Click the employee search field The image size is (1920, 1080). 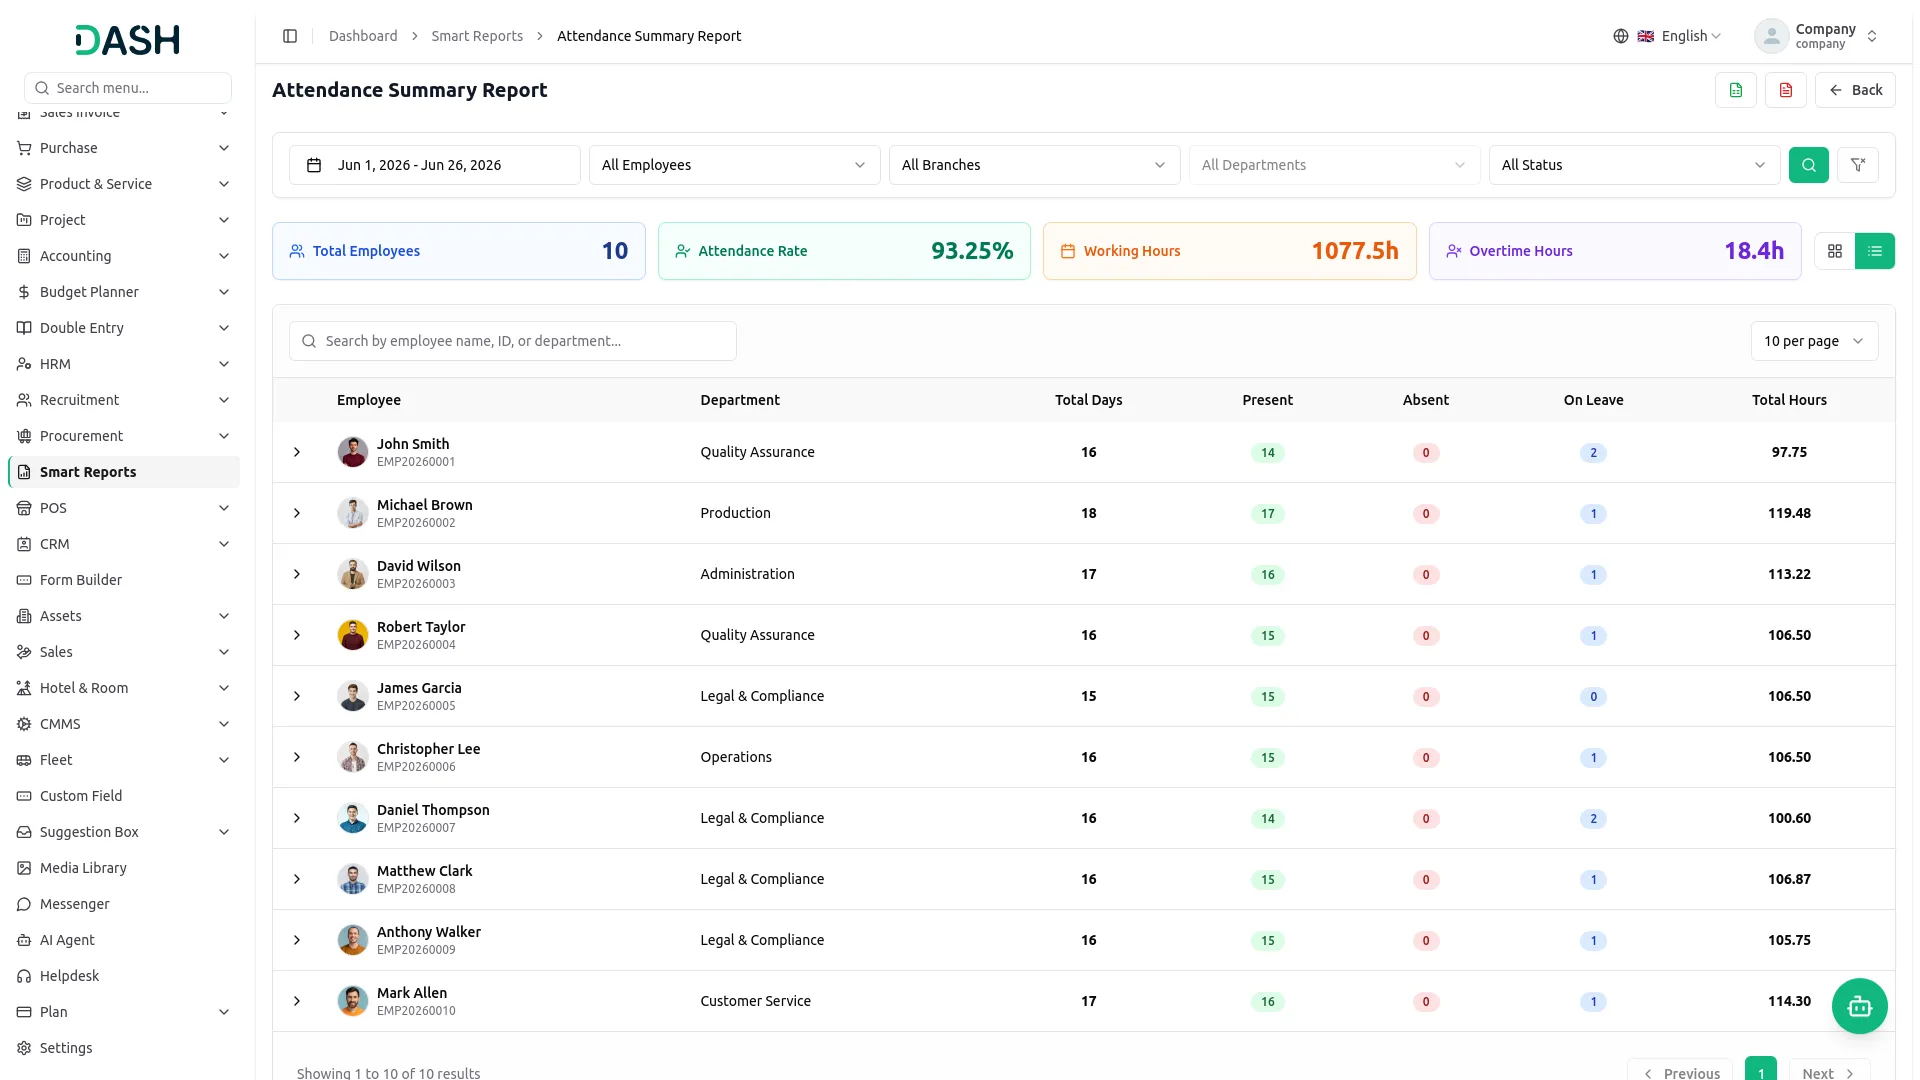513,341
